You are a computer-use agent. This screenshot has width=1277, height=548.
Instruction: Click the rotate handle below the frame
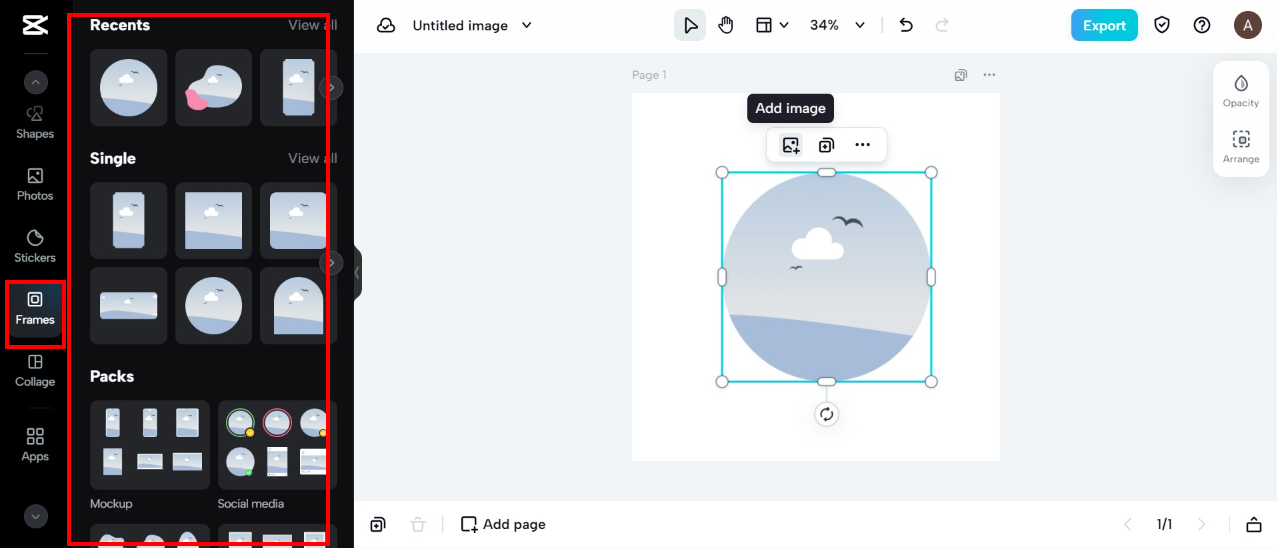point(826,414)
